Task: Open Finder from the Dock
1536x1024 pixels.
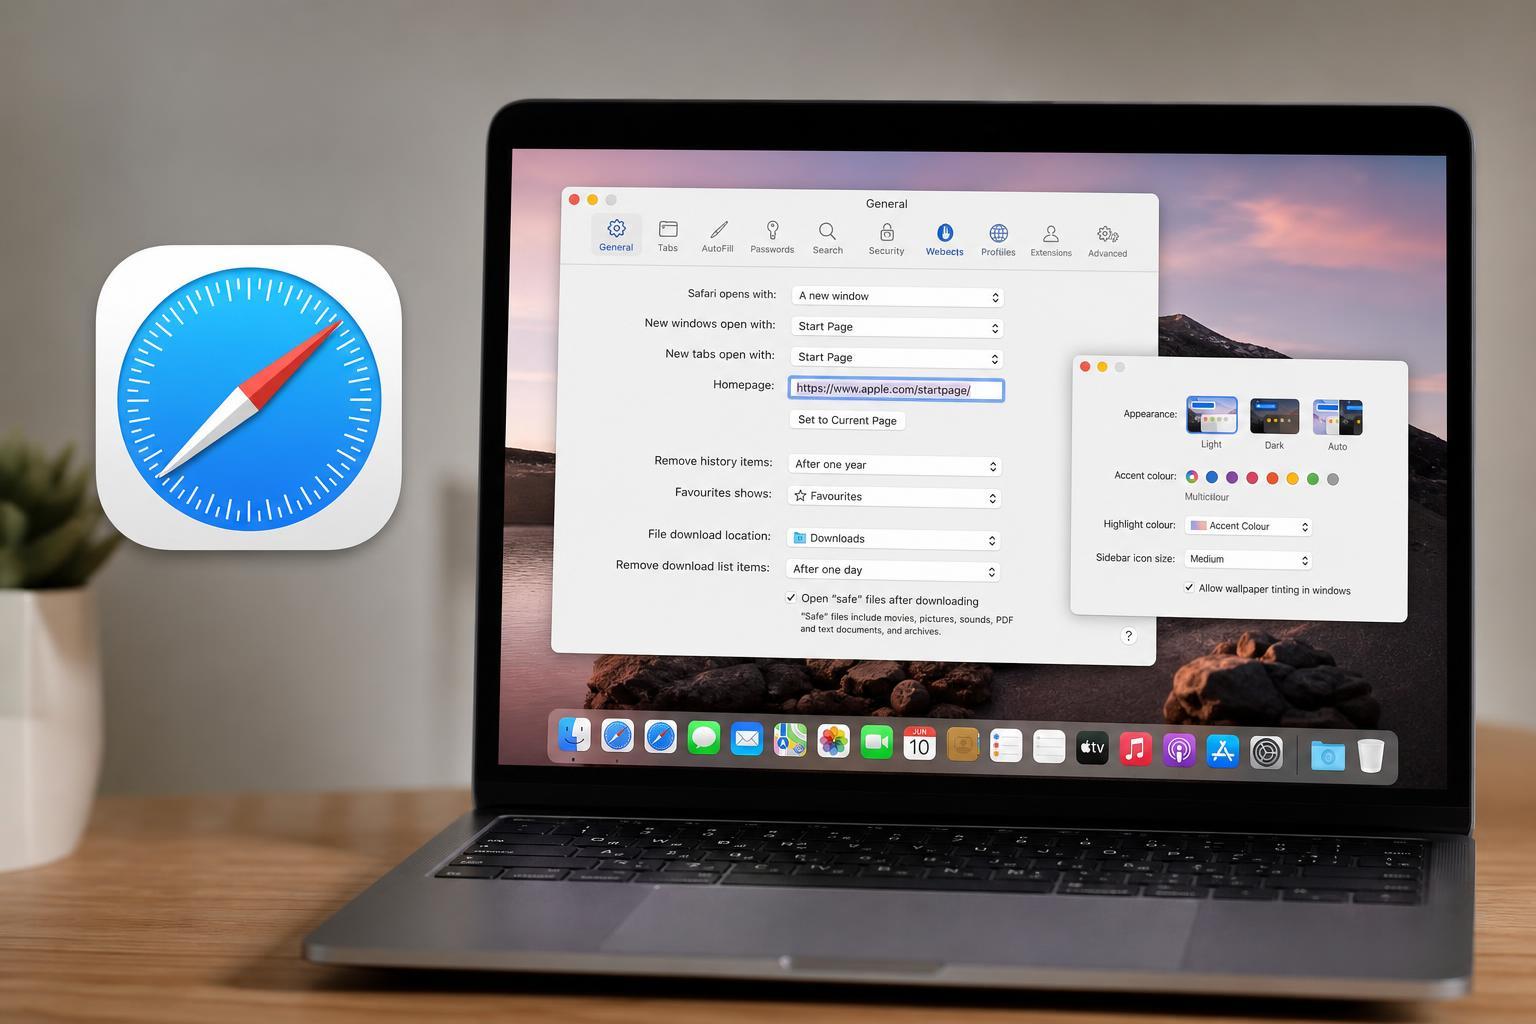Action: coord(574,735)
